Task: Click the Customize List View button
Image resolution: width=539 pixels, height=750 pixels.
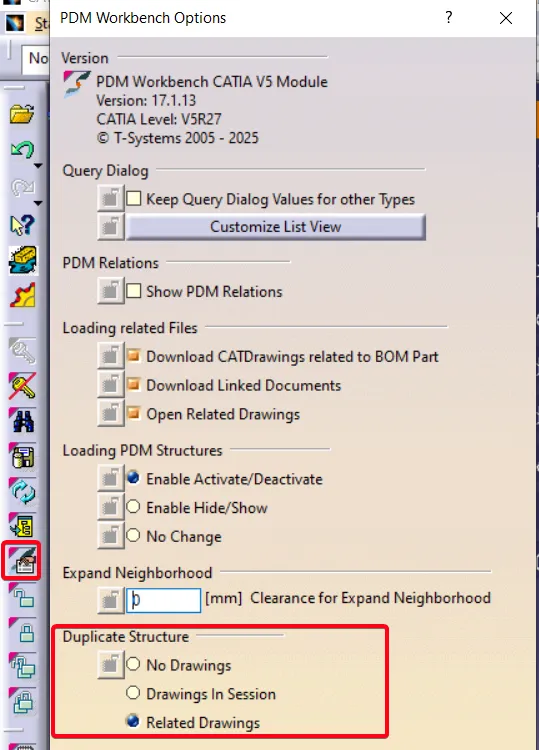Action: tap(275, 227)
